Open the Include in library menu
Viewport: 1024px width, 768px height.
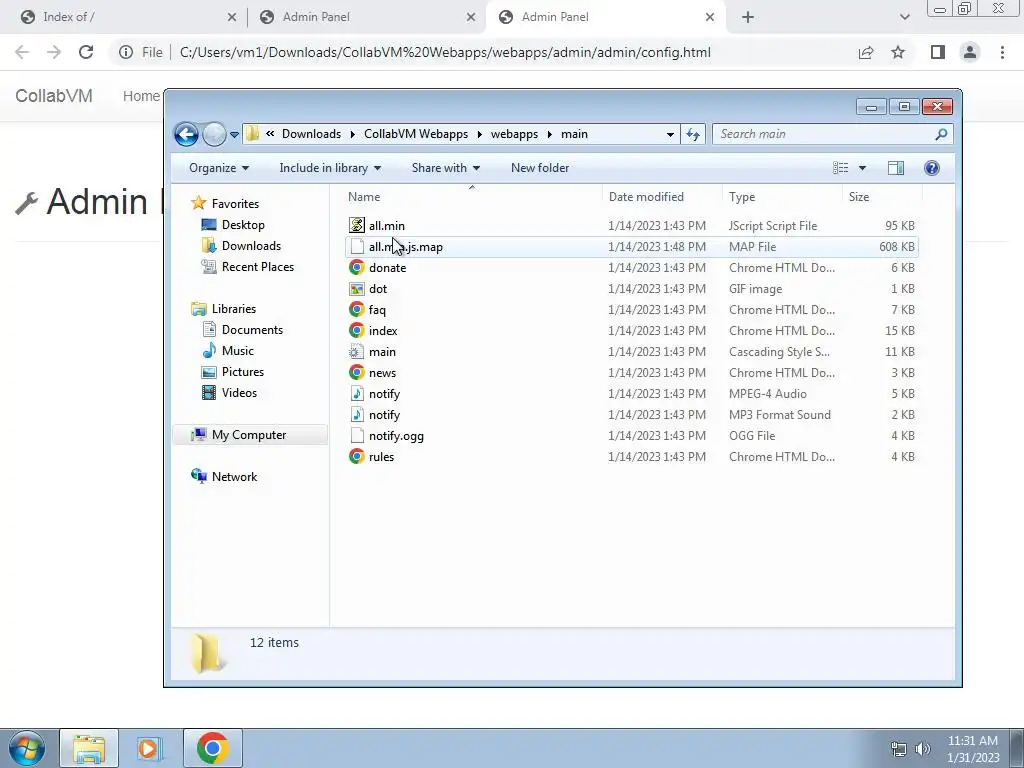[330, 168]
